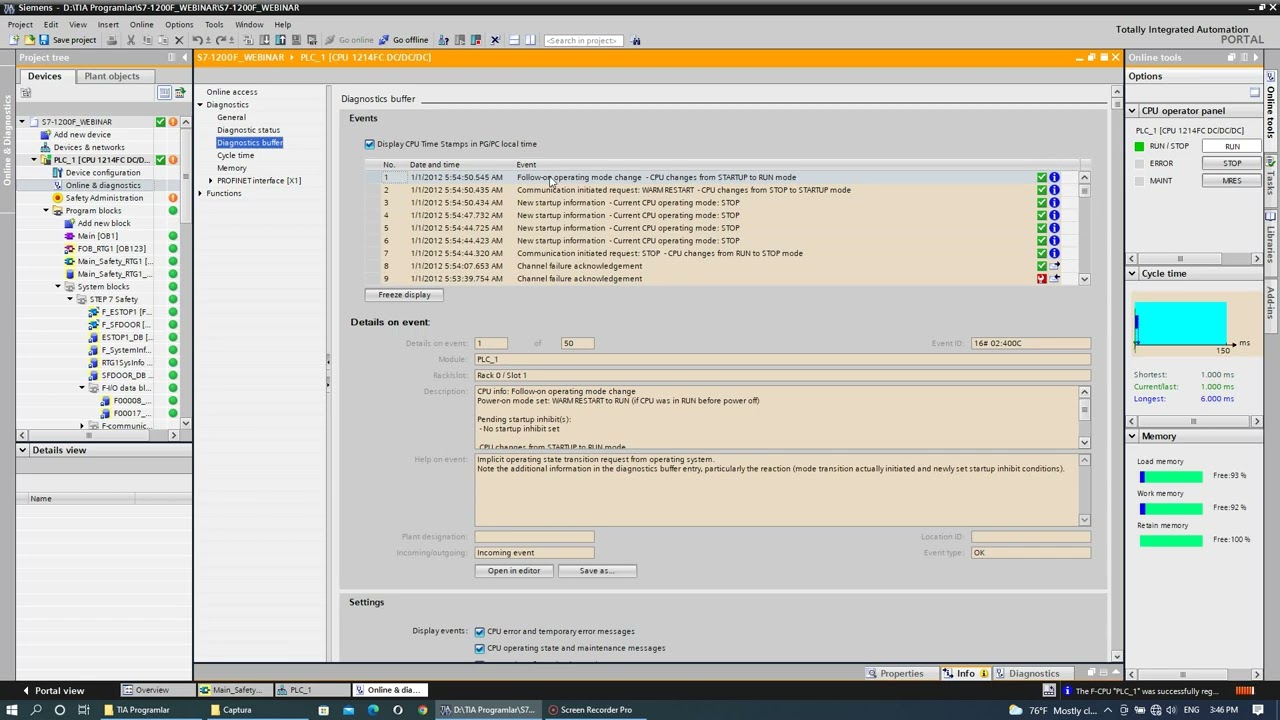The image size is (1280, 720).
Task: Click the search binoculars icon
Action: click(x=636, y=40)
